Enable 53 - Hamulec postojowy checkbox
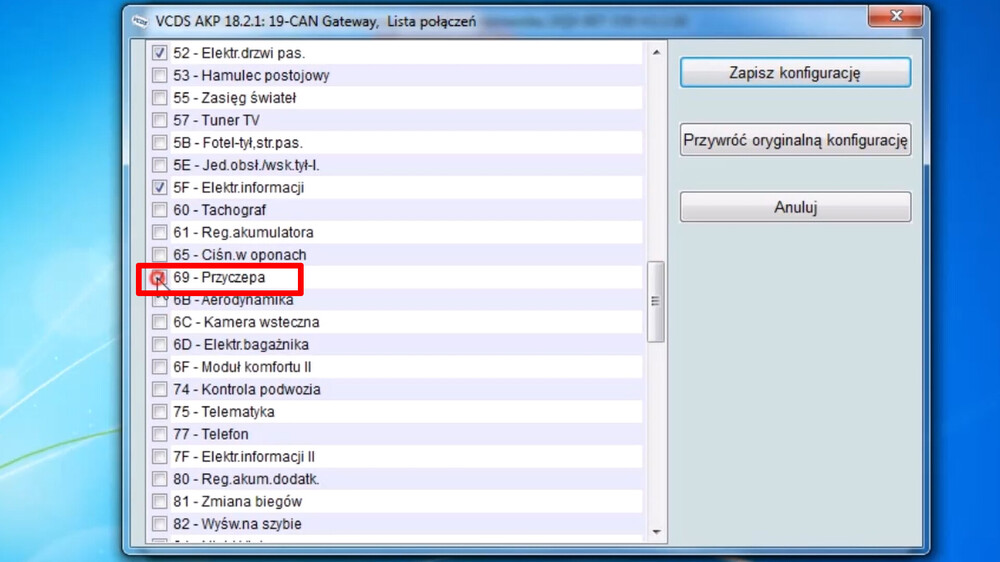1000x562 pixels. click(x=159, y=76)
